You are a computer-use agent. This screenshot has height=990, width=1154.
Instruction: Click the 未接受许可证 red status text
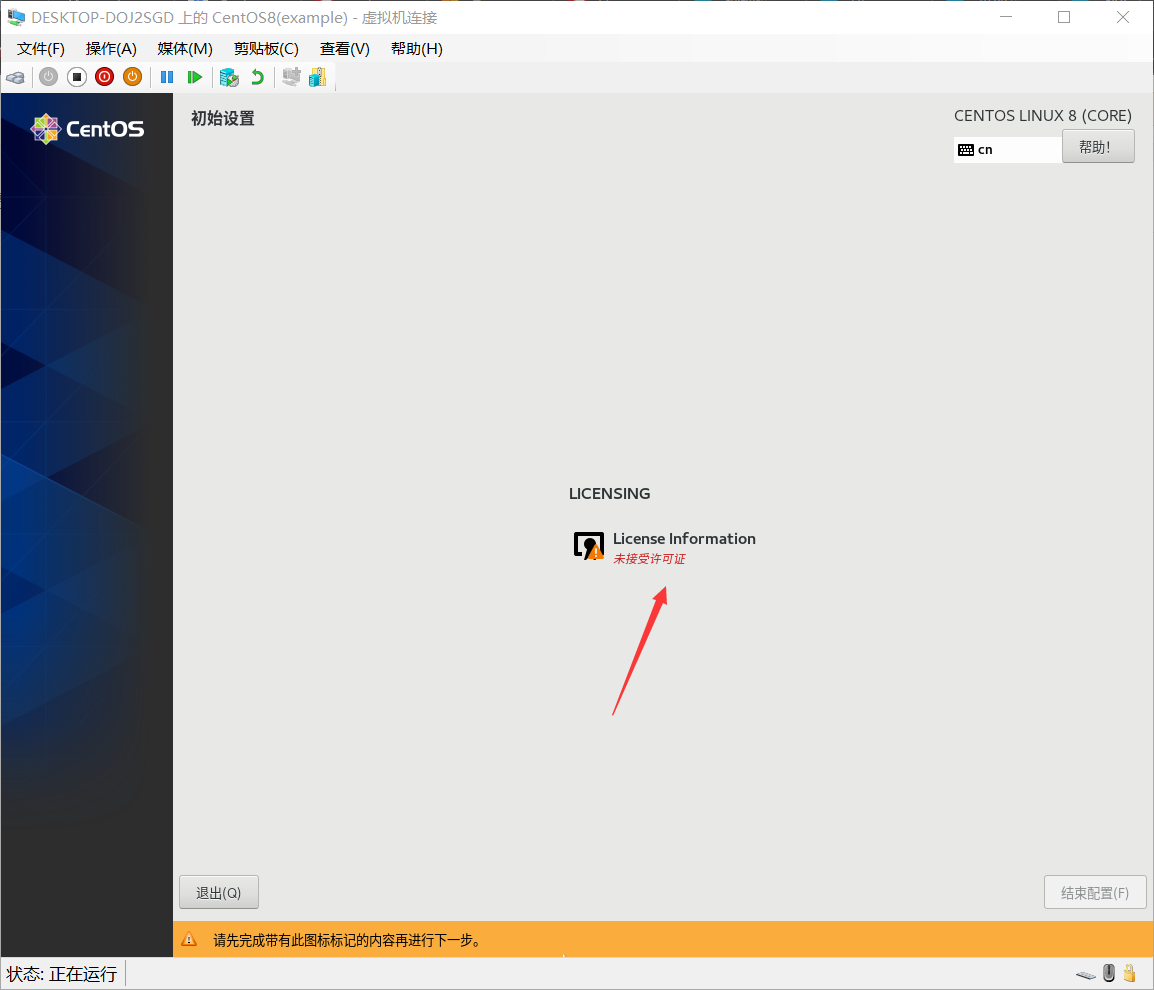coord(649,559)
